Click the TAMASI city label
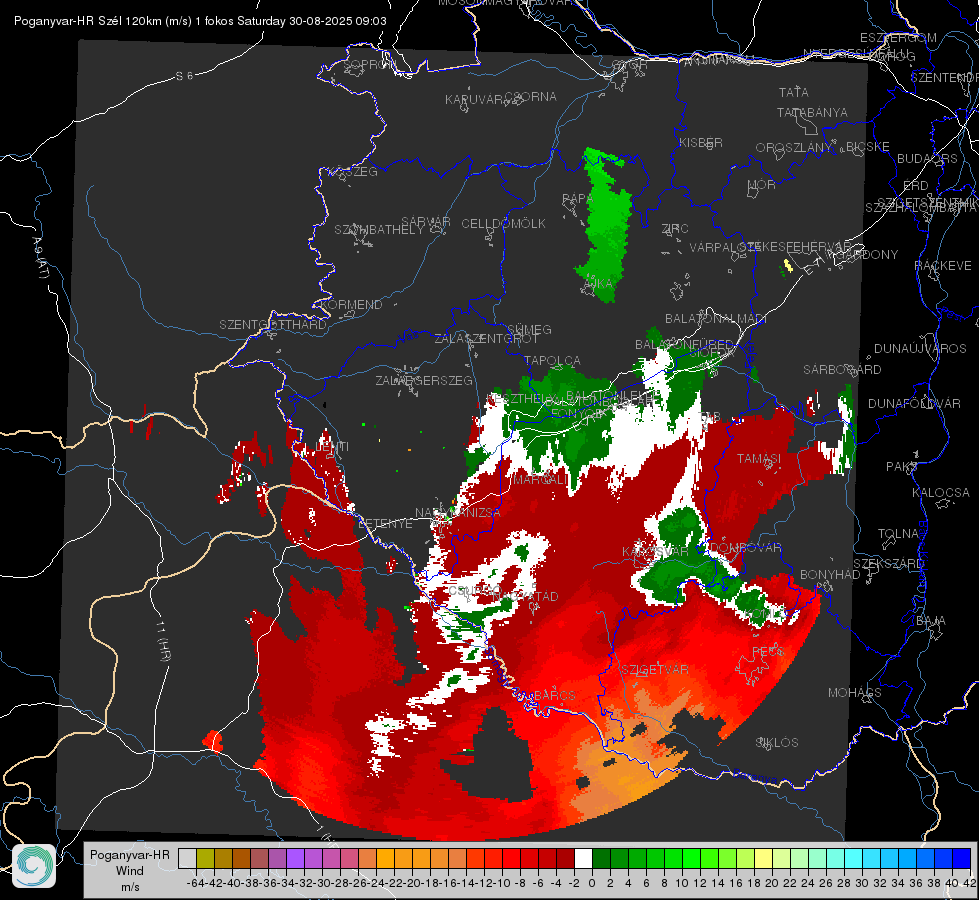The image size is (979, 900). (x=759, y=458)
